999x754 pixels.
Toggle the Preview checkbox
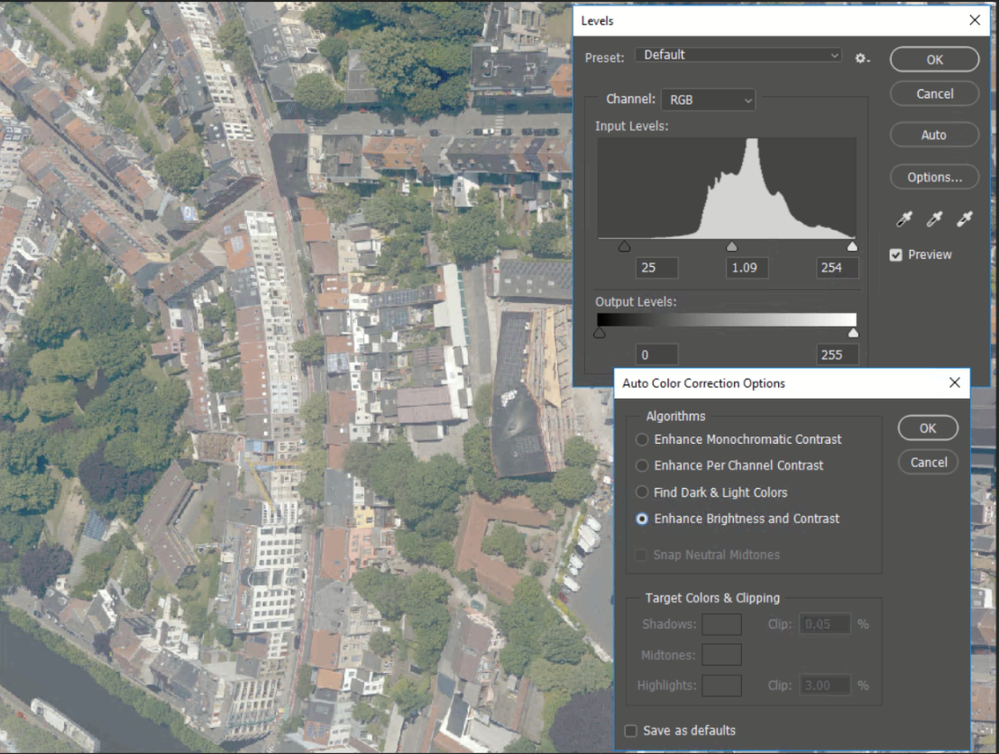(x=896, y=255)
